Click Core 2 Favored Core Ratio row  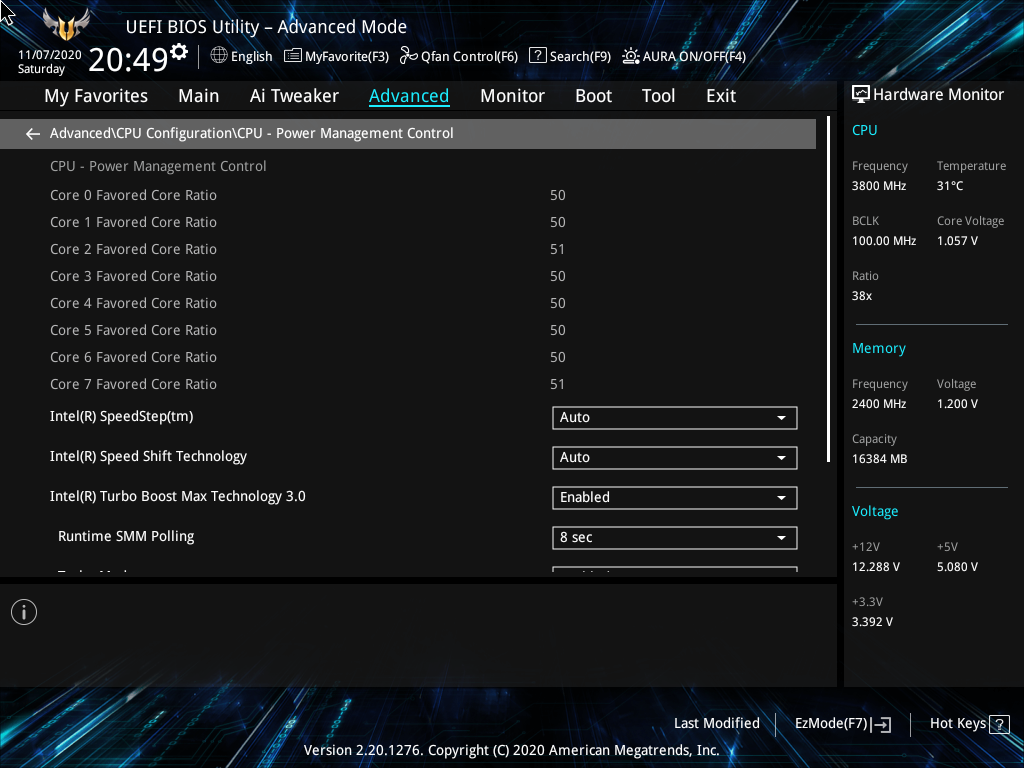tap(408, 249)
